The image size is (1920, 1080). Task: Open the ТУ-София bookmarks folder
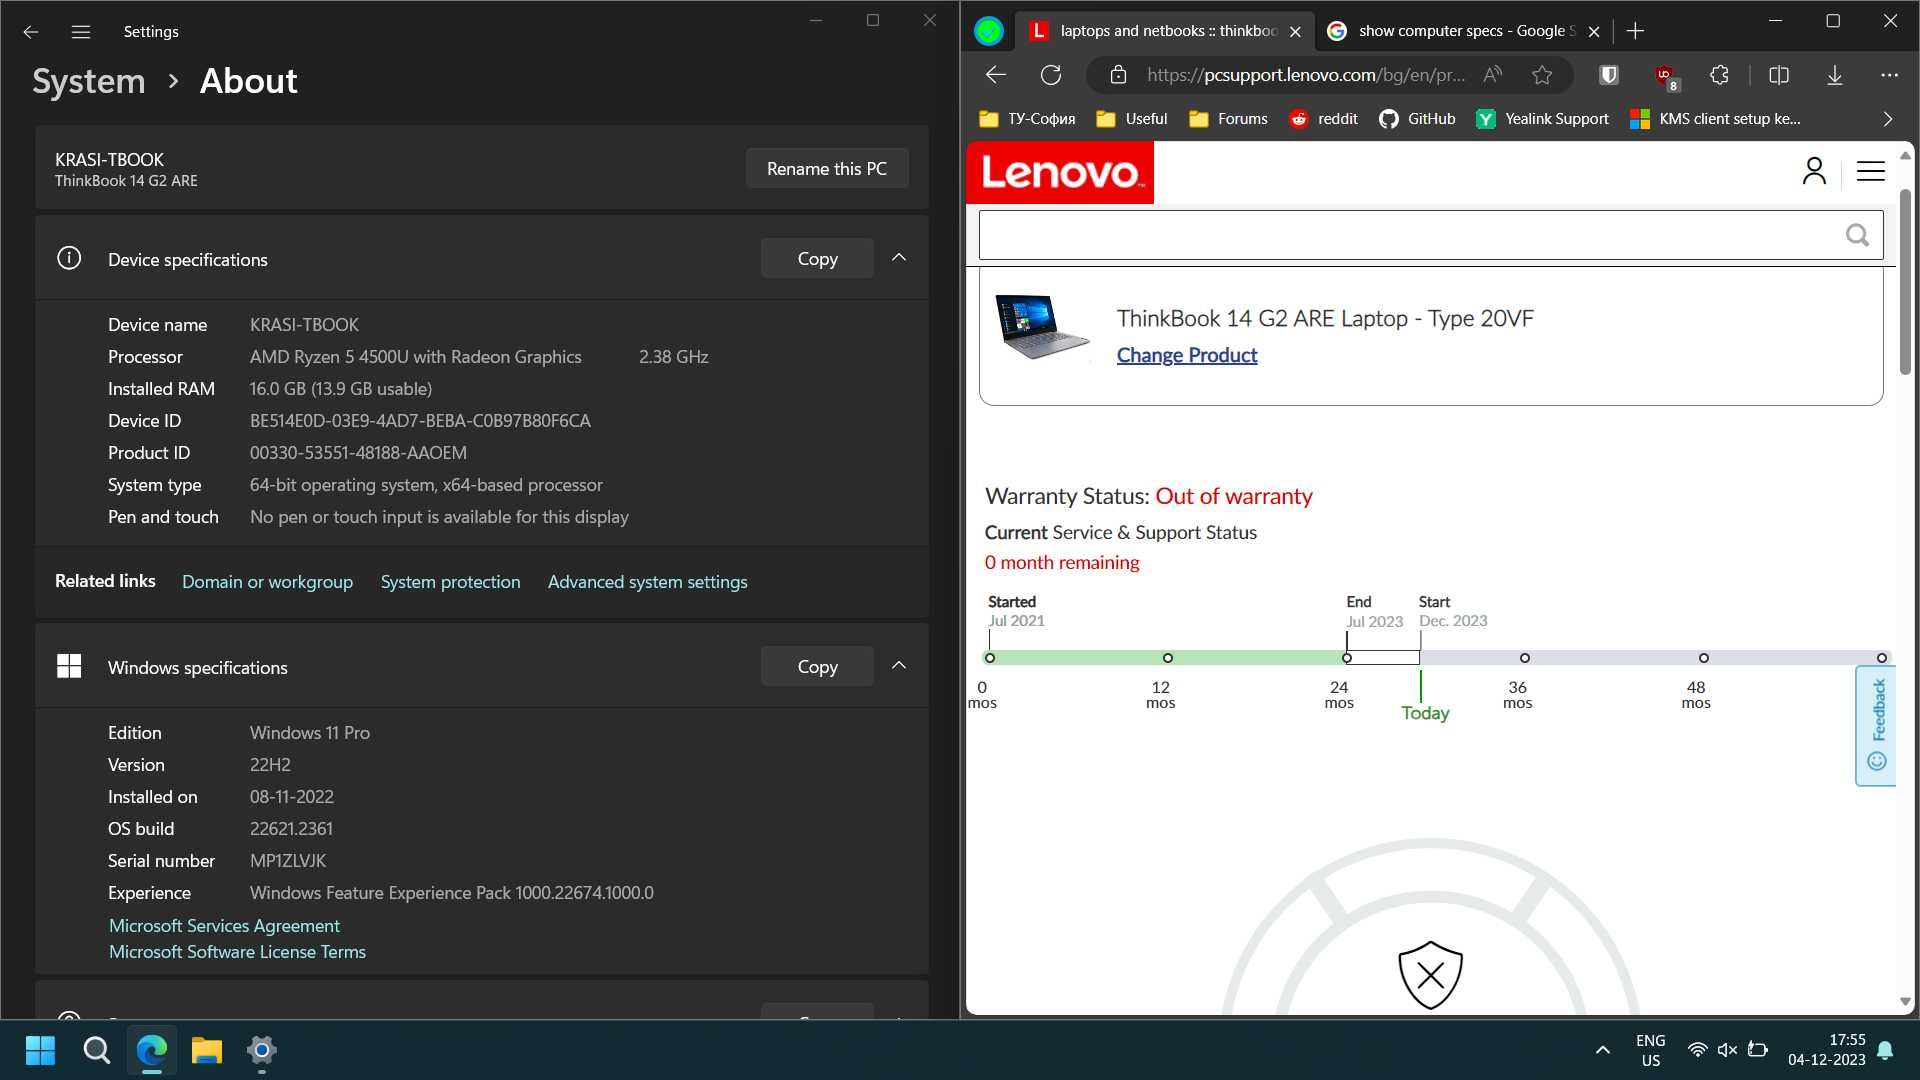click(1027, 119)
